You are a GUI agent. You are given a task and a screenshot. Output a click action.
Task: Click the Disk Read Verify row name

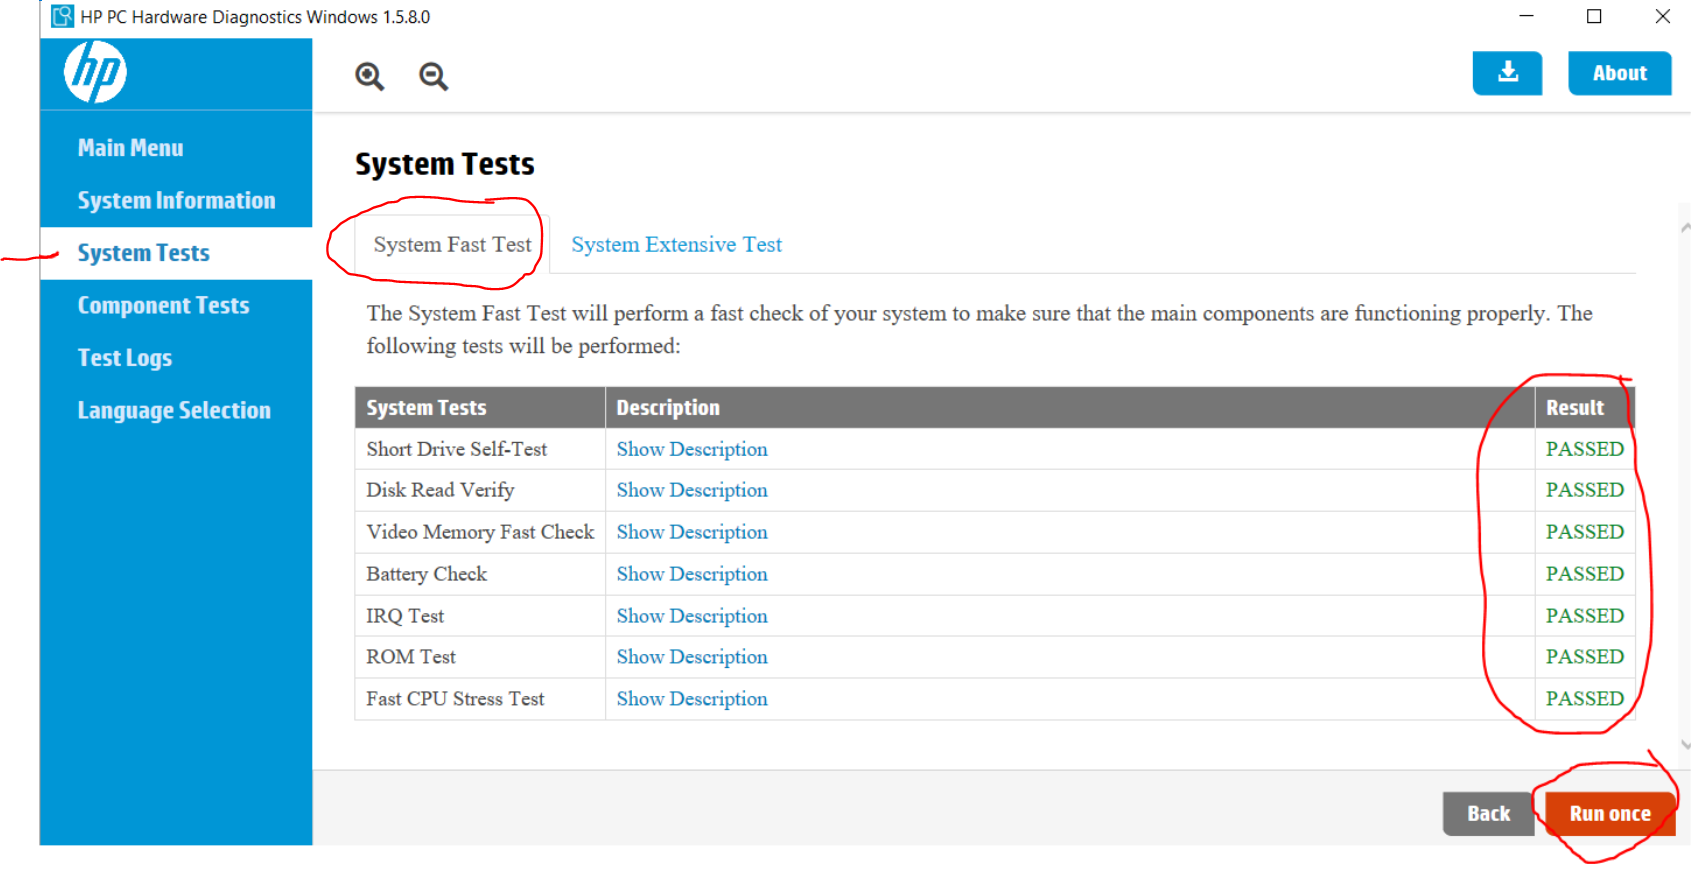click(440, 491)
